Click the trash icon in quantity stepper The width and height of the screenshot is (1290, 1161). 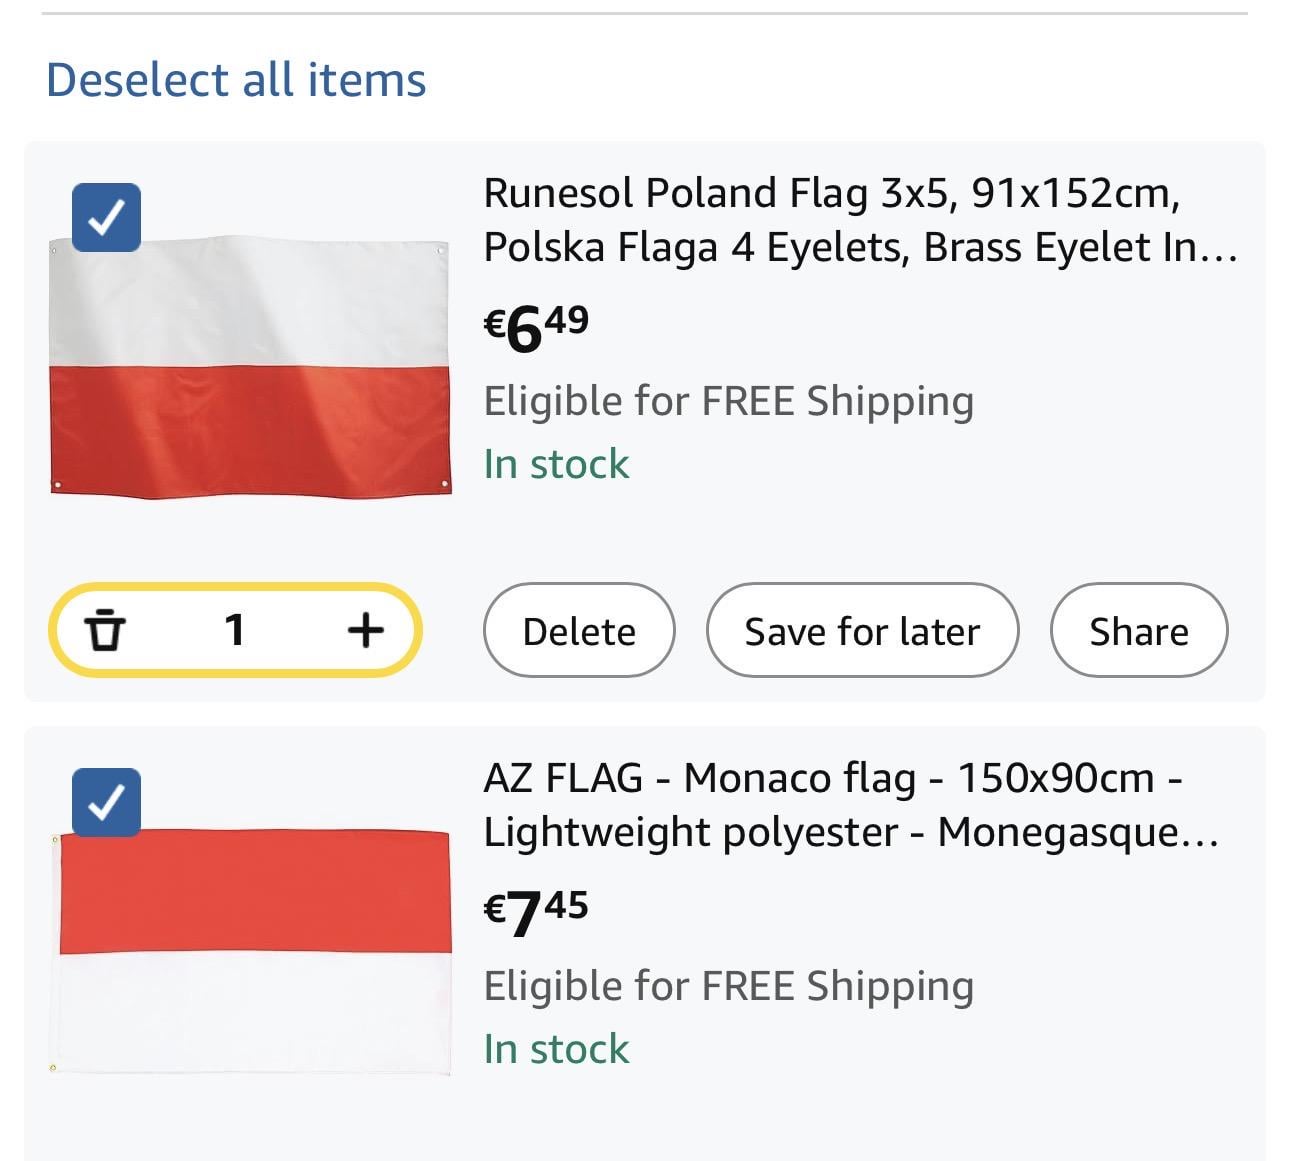105,630
